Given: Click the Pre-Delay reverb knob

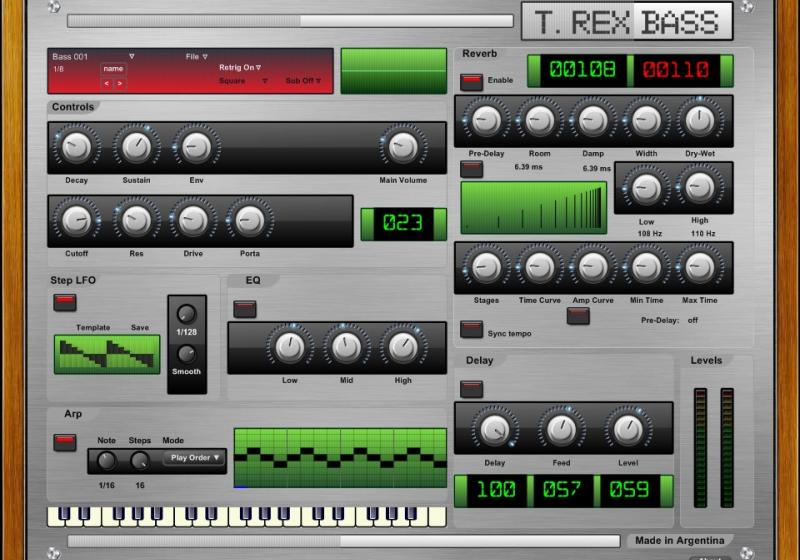Looking at the screenshot, I should (486, 121).
